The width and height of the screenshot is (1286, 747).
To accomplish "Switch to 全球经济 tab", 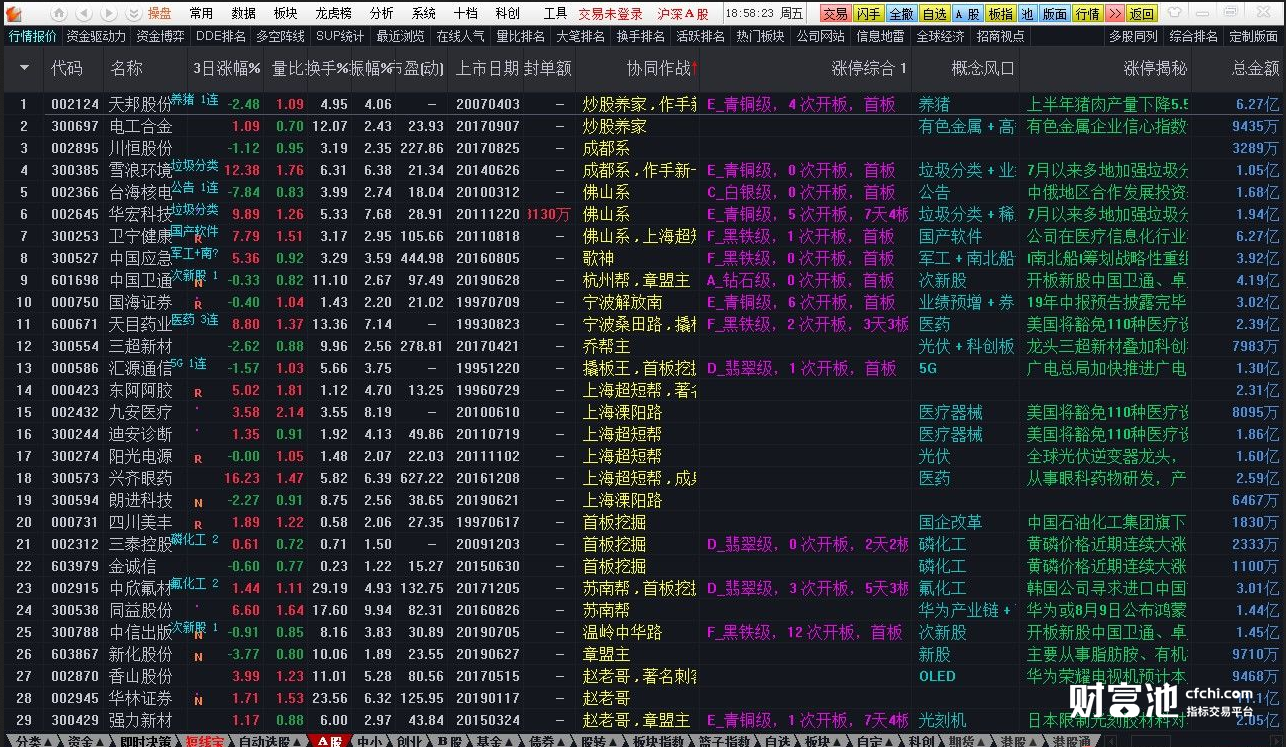I will point(941,36).
